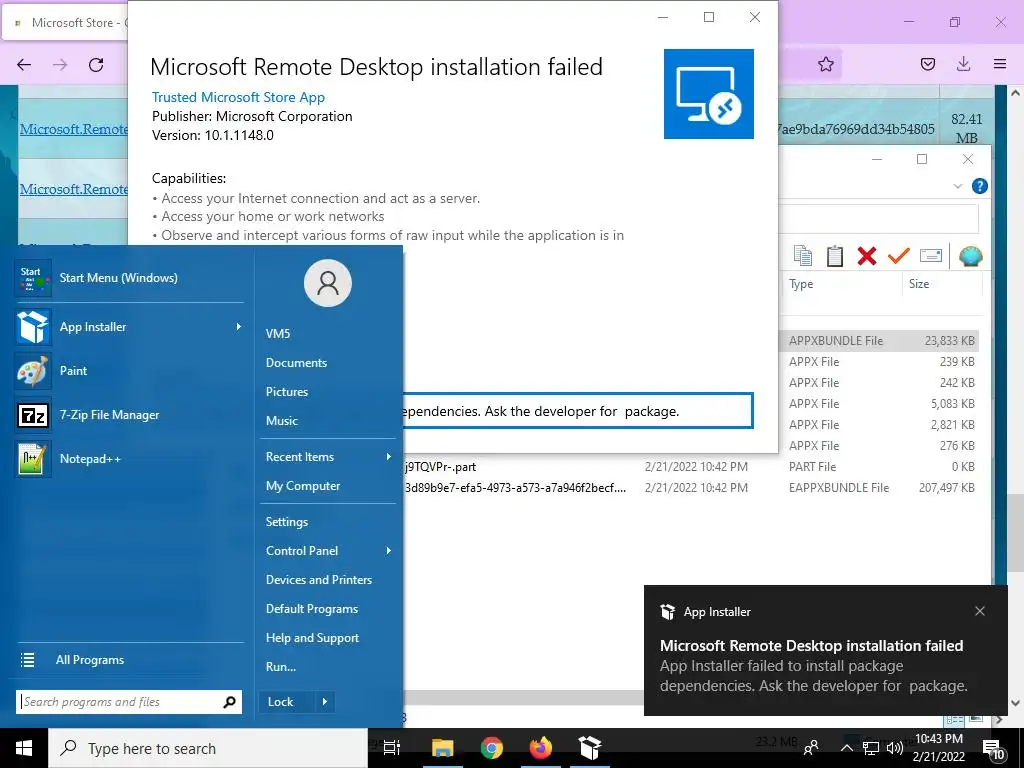Click the taskbar clock showing 10:43 PM
Viewport: 1024px width, 768px height.
click(939, 748)
